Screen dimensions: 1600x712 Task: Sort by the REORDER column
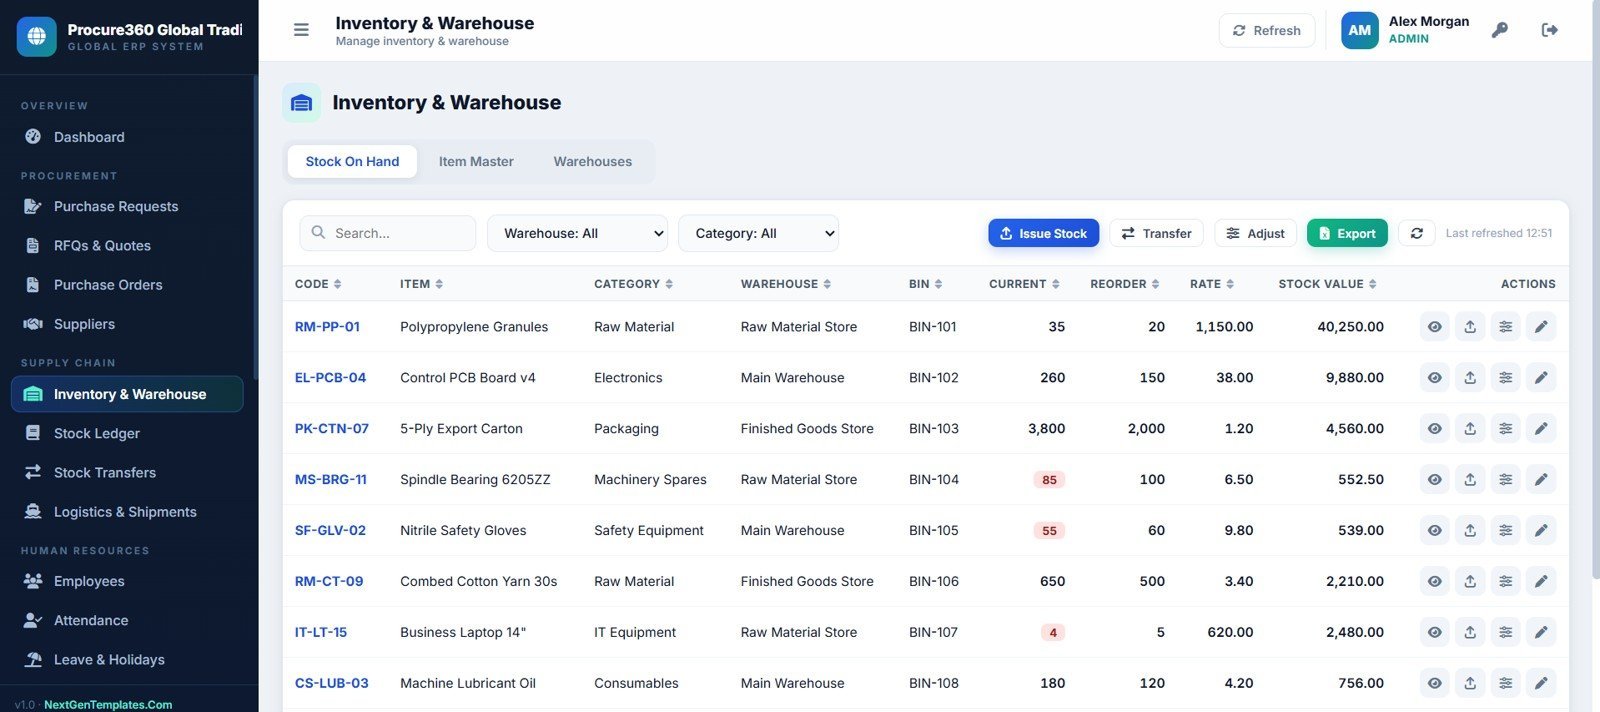click(x=1124, y=284)
